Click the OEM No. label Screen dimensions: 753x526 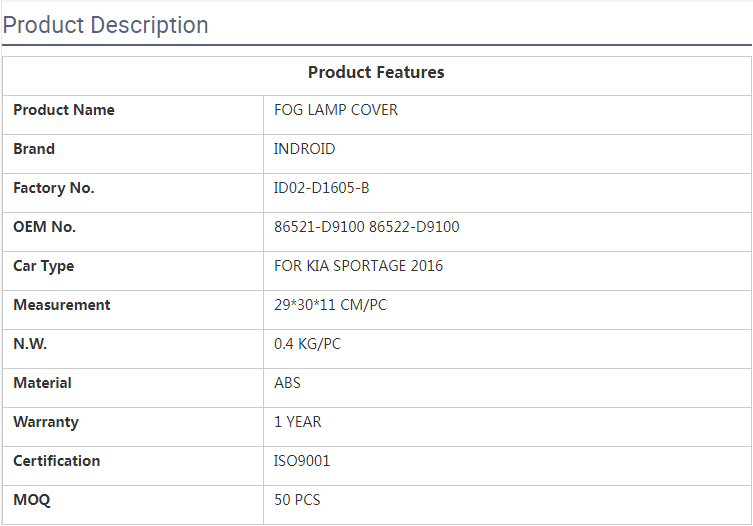pos(45,227)
